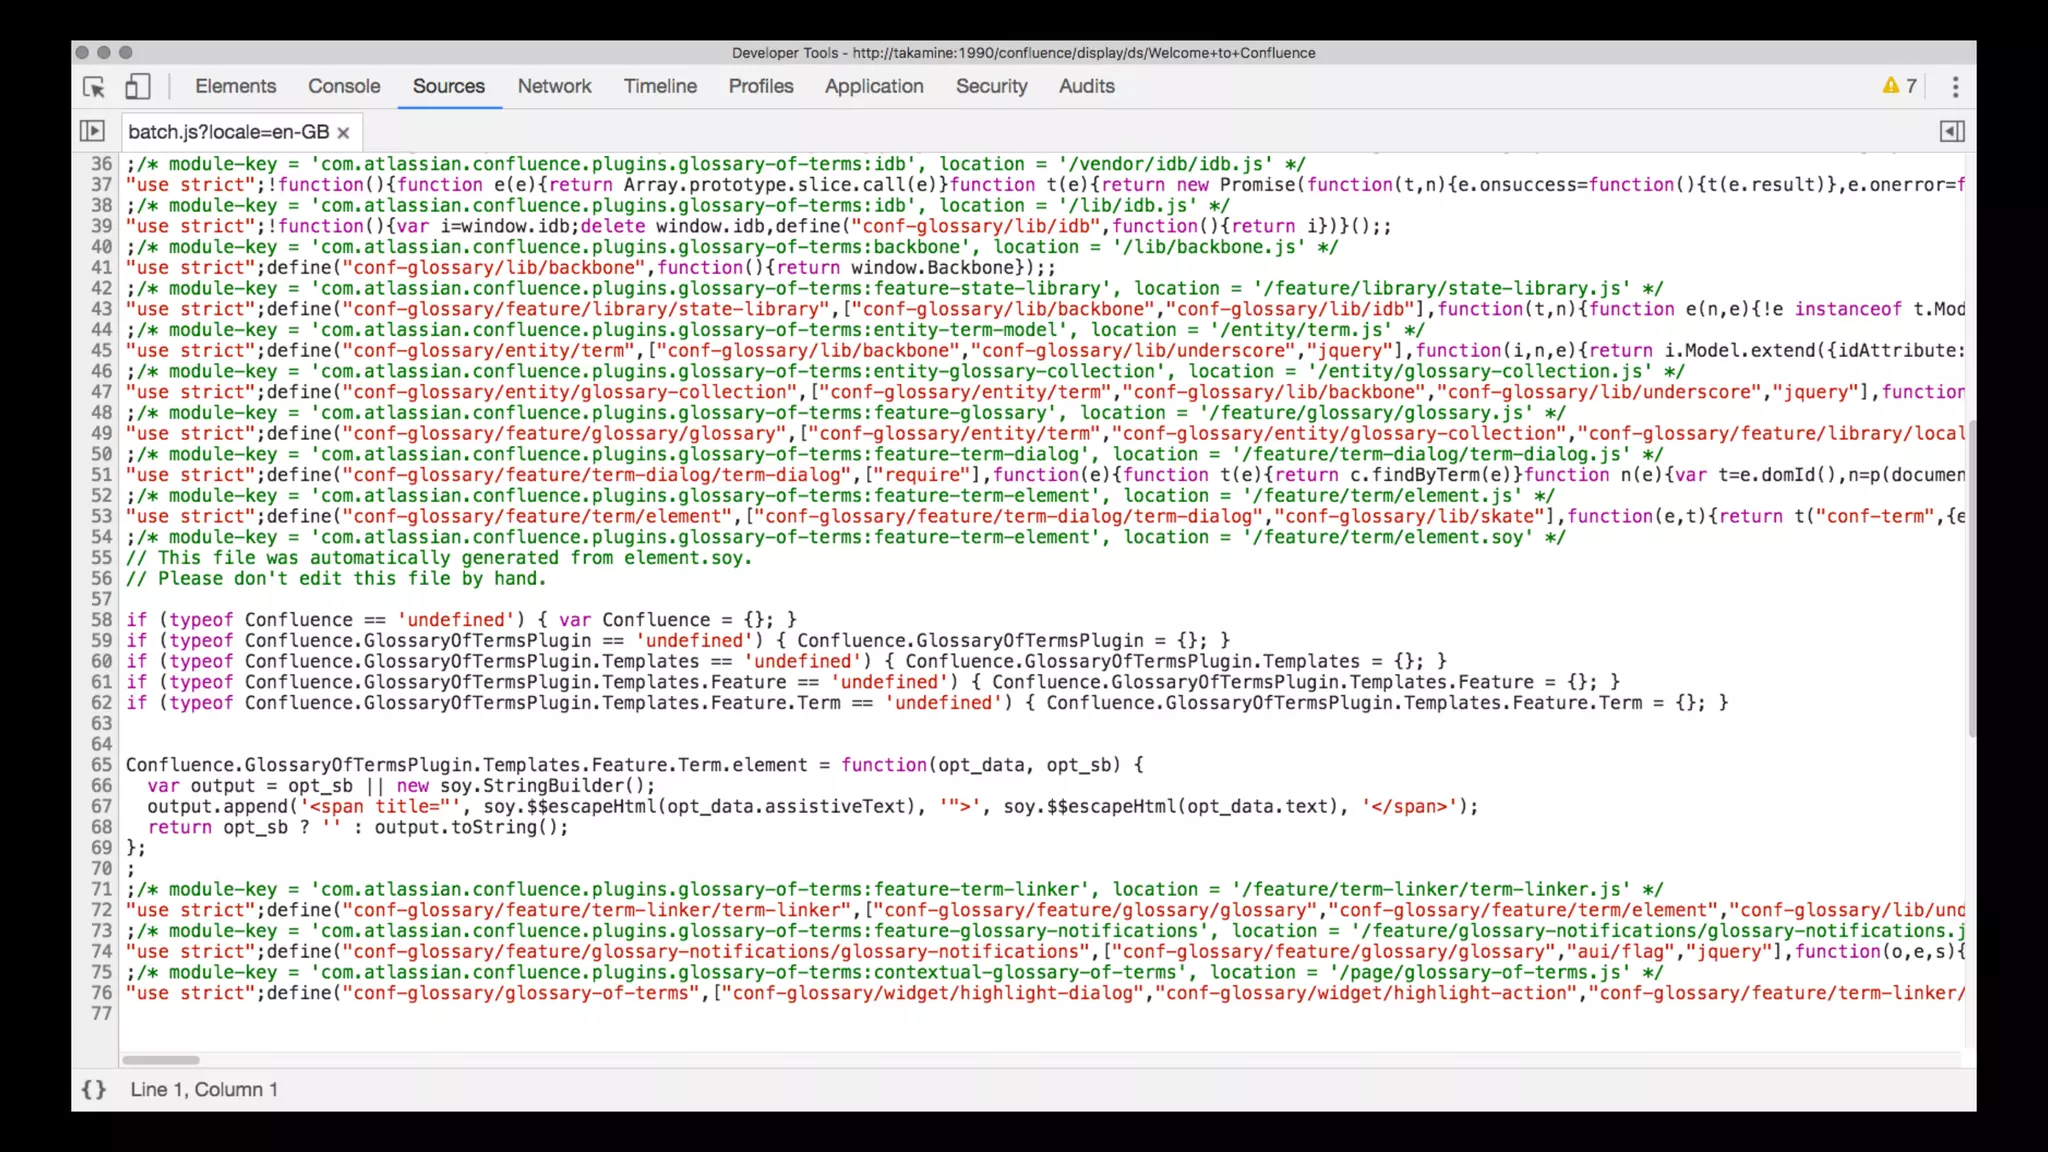Click the vertical scrollbar thumb

[x=1971, y=580]
